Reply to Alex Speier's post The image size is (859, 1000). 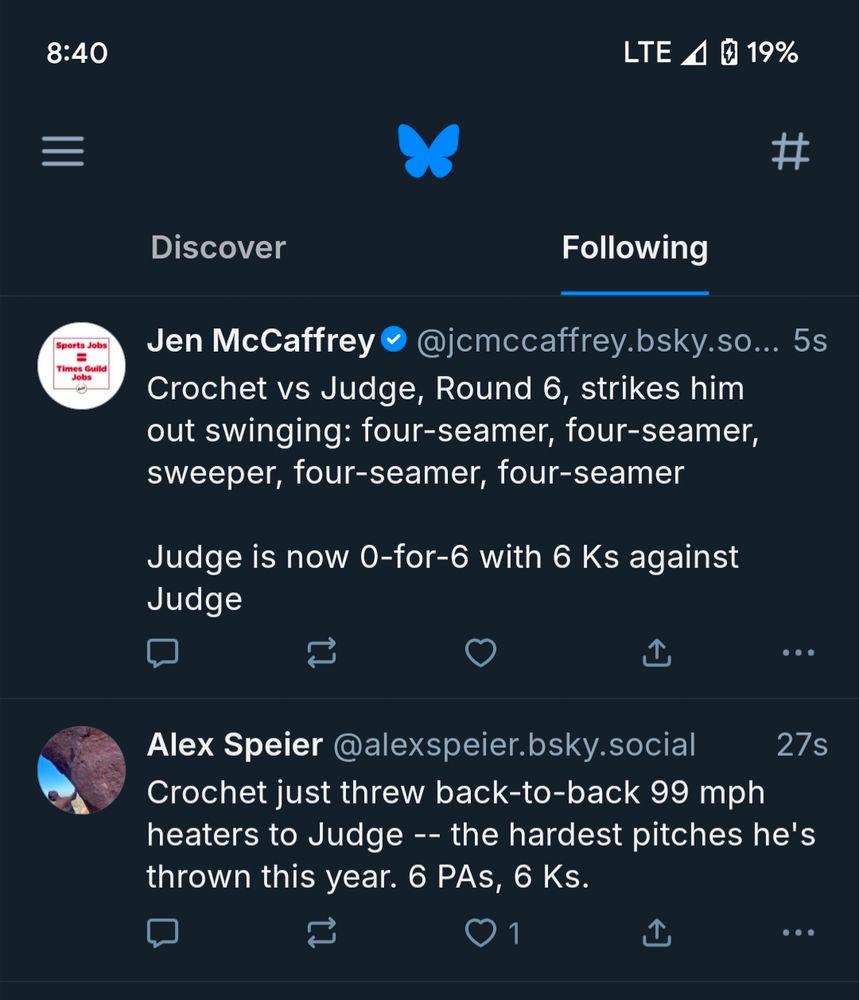(x=163, y=933)
